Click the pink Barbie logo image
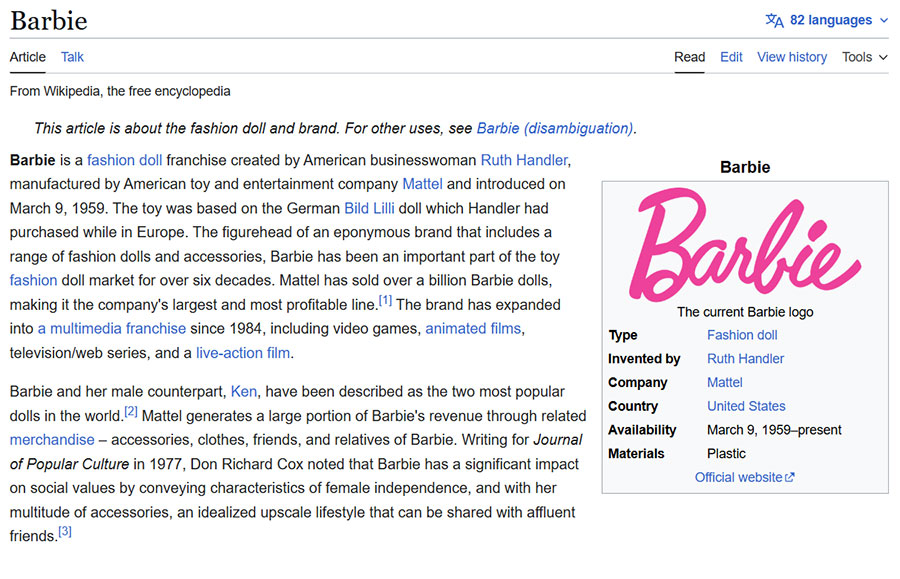This screenshot has width=900, height=579. coord(745,245)
